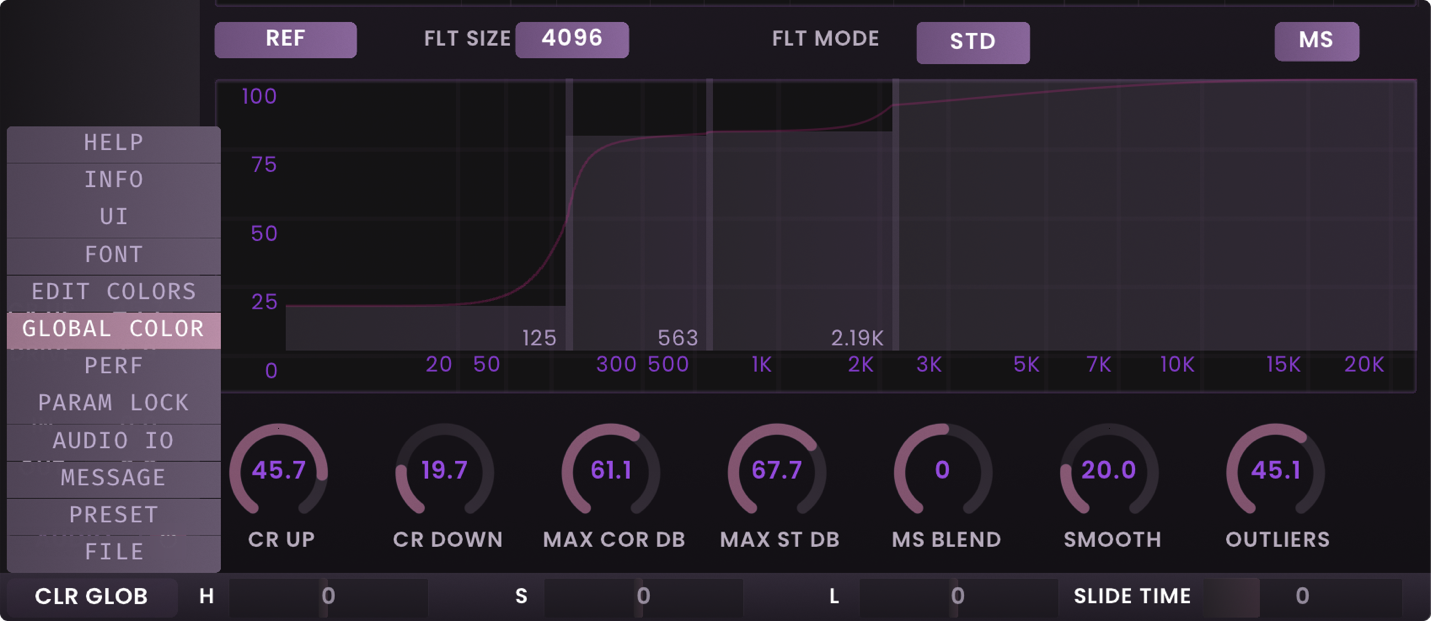This screenshot has height=621, width=1431.
Task: Click the MAX COR DB knob
Action: click(x=611, y=471)
